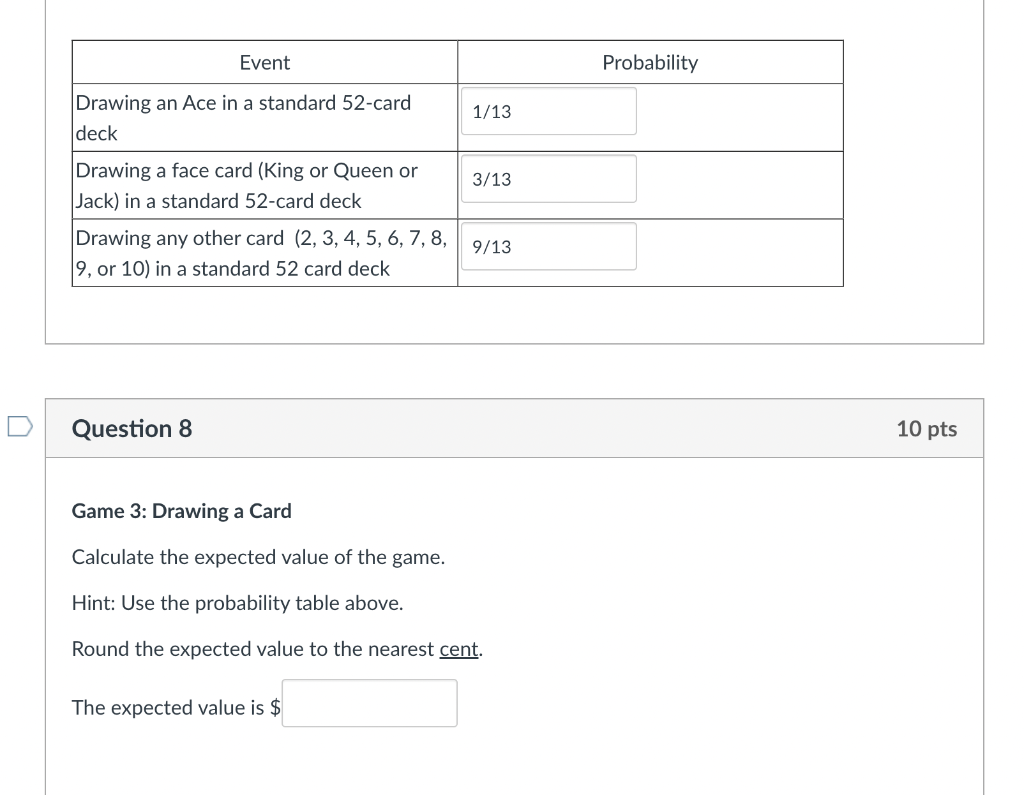Click the Game 3: Drawing a Card heading
Image resolution: width=1024 pixels, height=795 pixels.
pos(181,511)
